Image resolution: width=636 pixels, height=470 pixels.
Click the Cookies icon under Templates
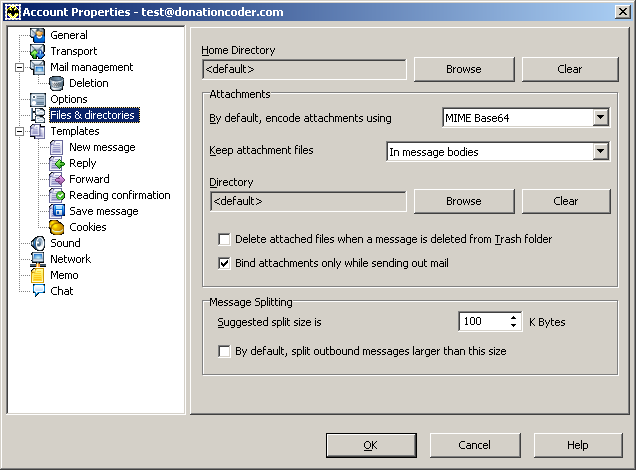coord(57,227)
